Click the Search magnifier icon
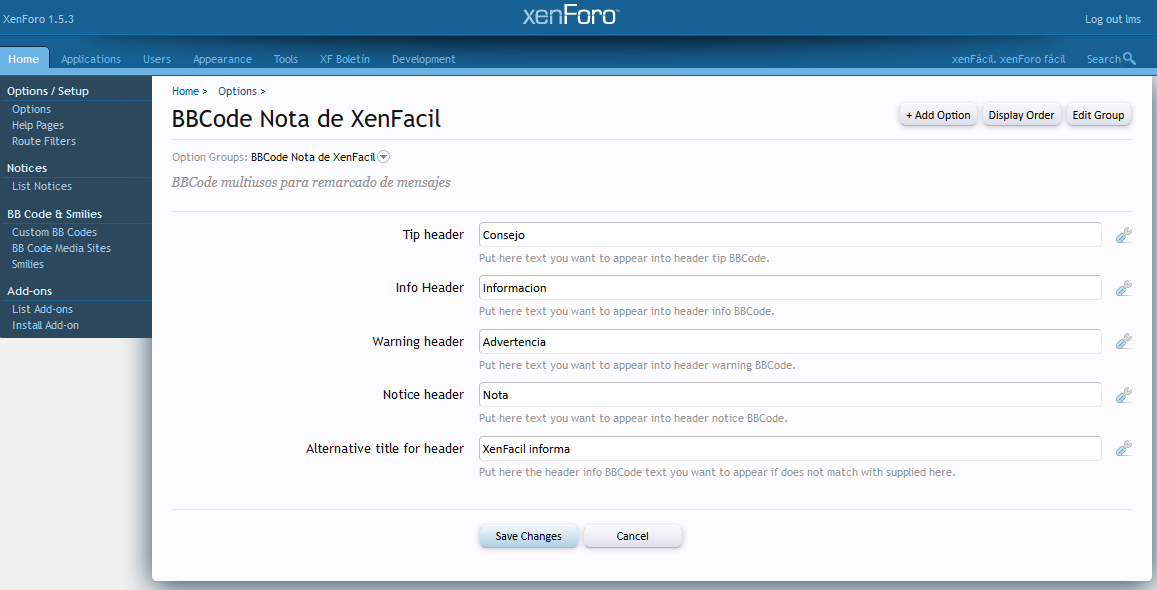 pyautogui.click(x=1129, y=58)
